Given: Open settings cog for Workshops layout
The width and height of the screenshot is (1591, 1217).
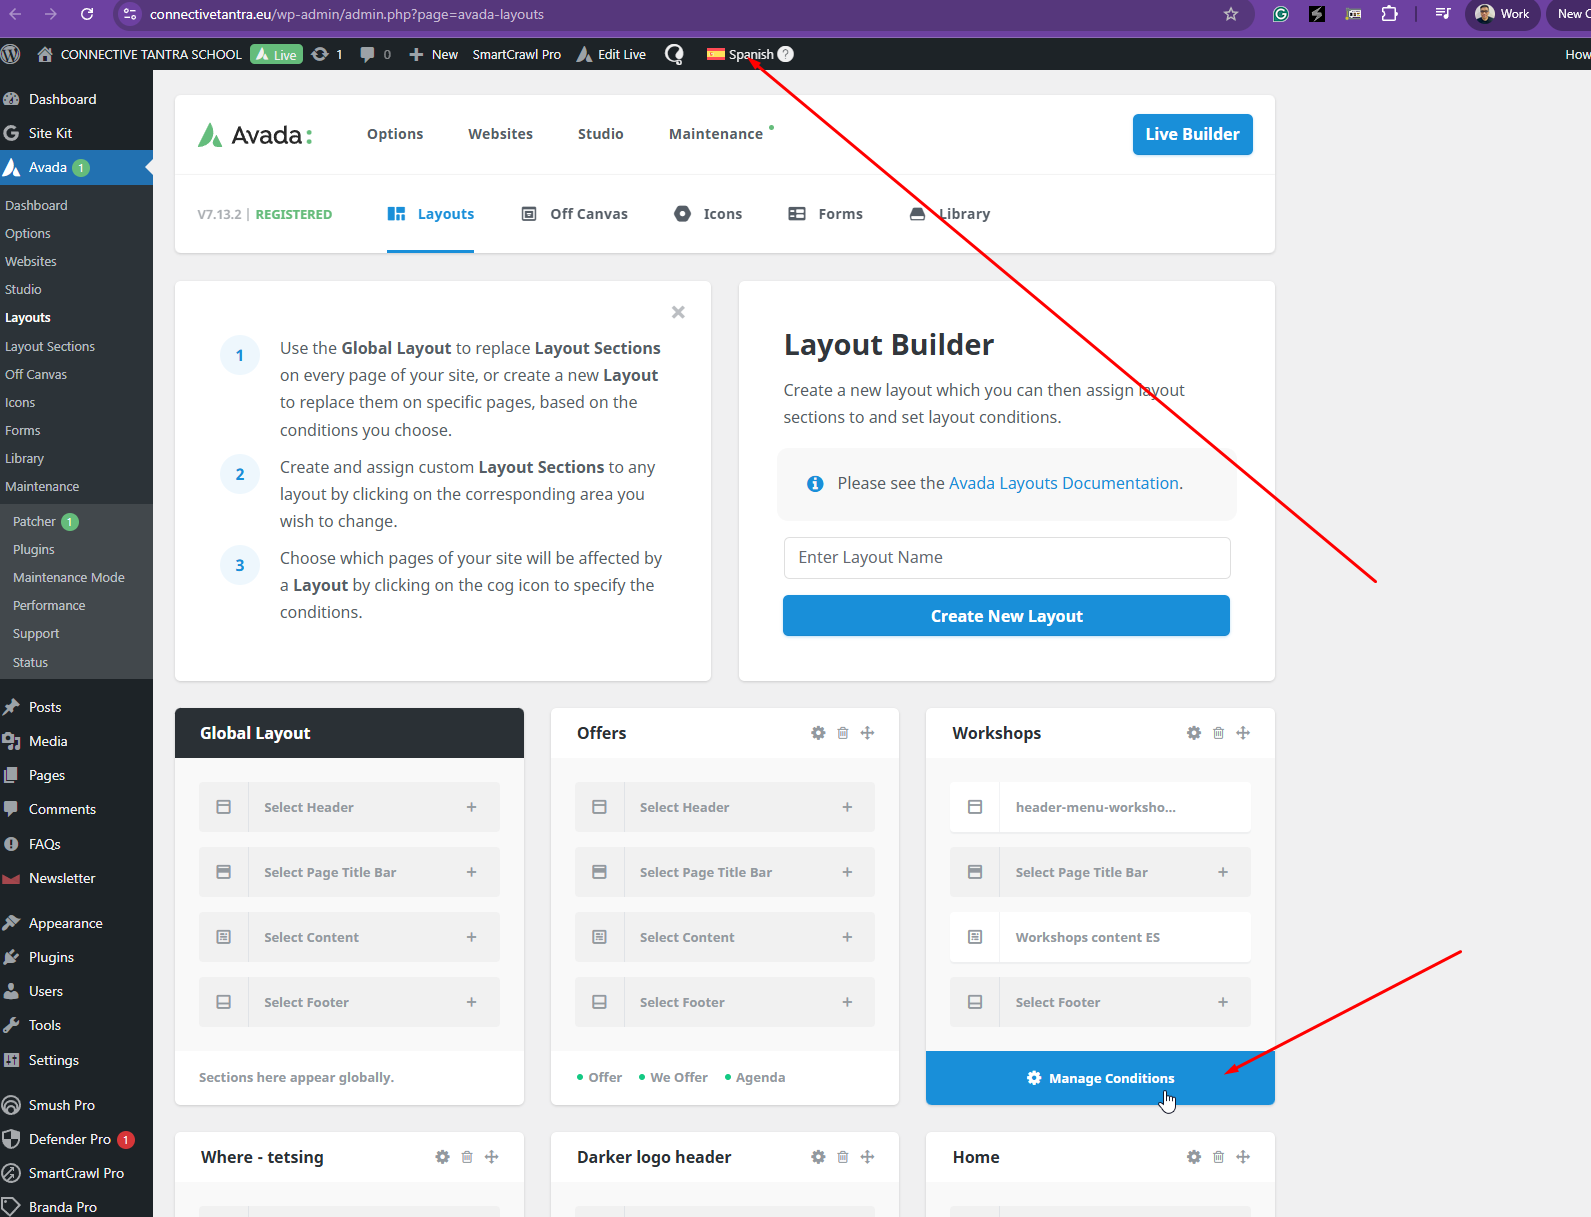Looking at the screenshot, I should 1194,733.
